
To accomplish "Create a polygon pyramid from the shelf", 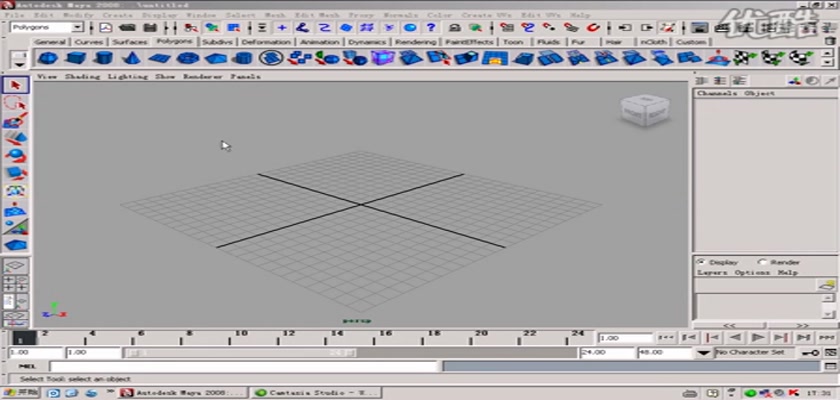I will 215,58.
